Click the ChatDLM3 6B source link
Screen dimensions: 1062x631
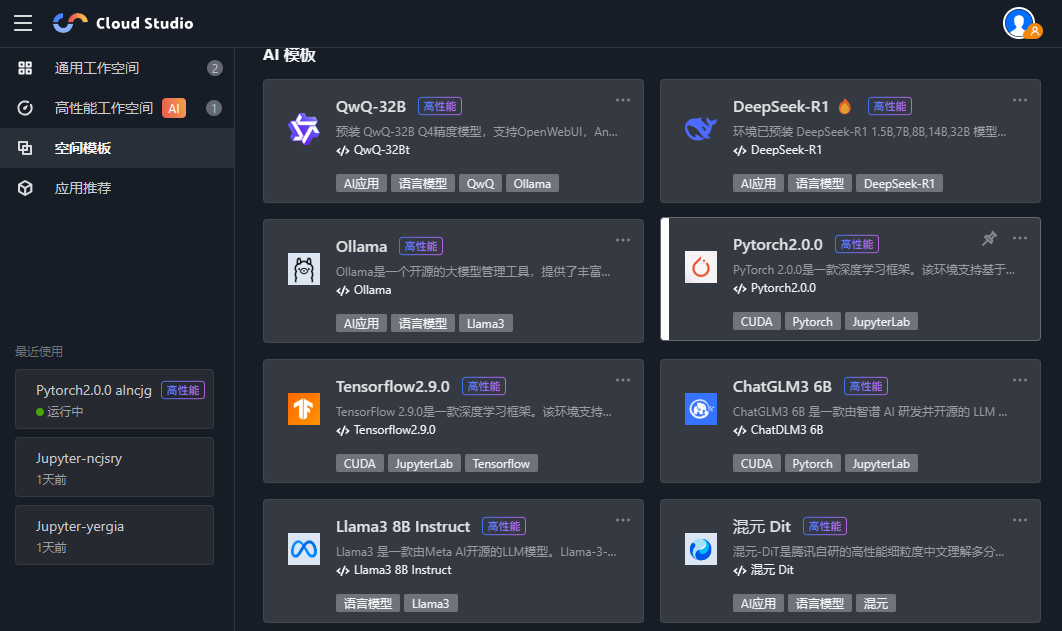(x=786, y=430)
